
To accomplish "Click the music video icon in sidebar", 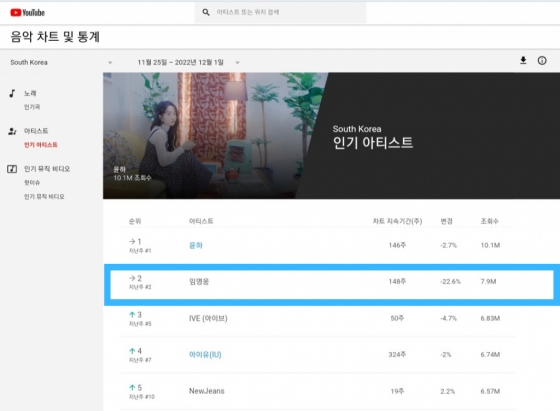I will tap(12, 169).
